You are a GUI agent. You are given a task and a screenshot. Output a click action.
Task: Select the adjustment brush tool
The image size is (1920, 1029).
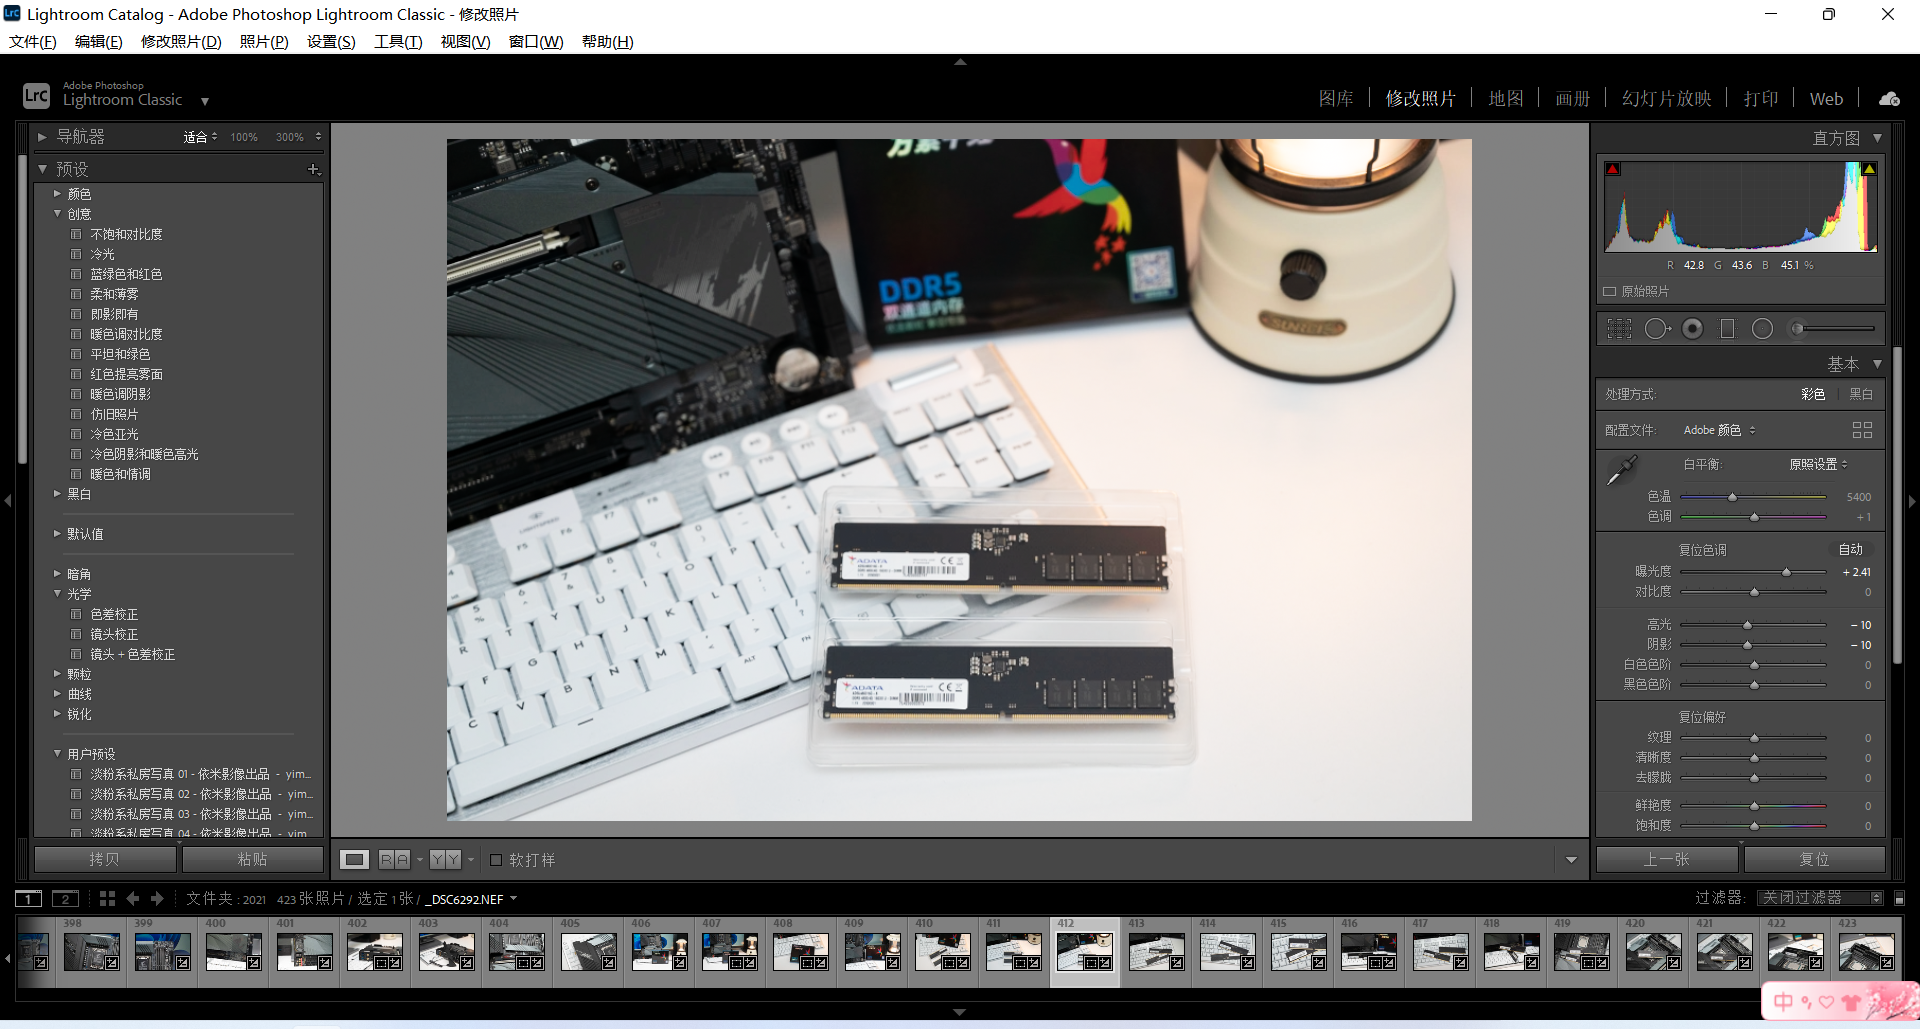(1833, 329)
